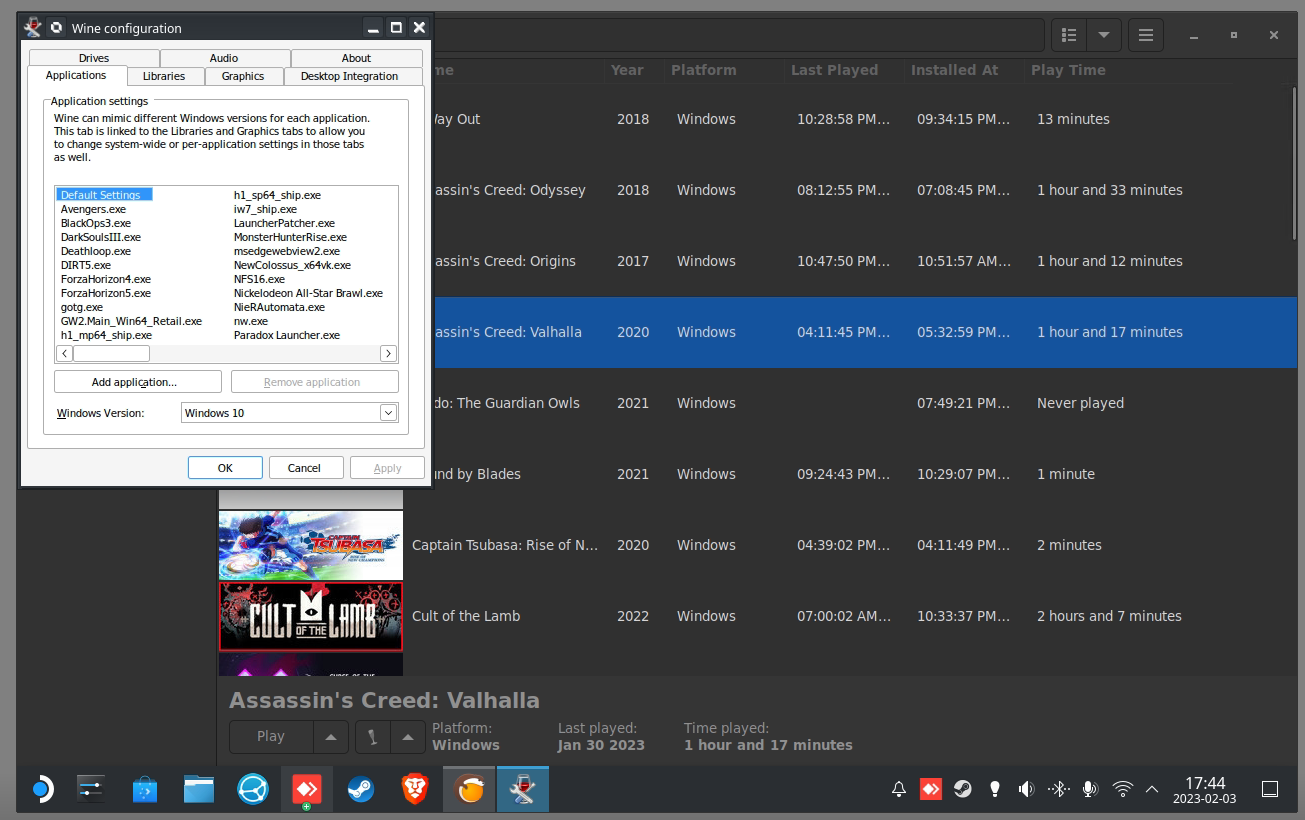1305x820 pixels.
Task: Select Default Settings in the application list
Action: point(104,195)
